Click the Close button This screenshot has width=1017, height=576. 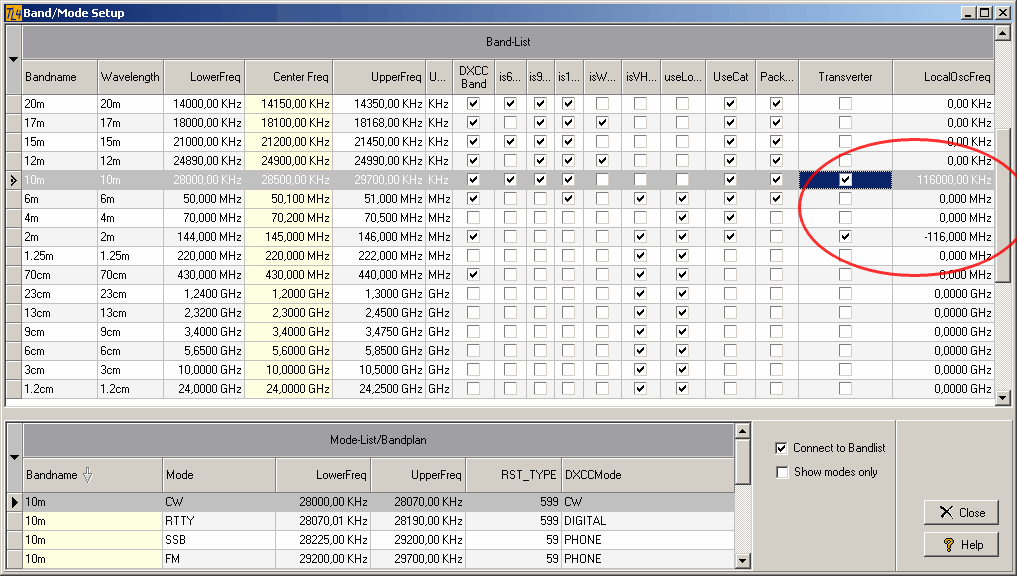[961, 512]
